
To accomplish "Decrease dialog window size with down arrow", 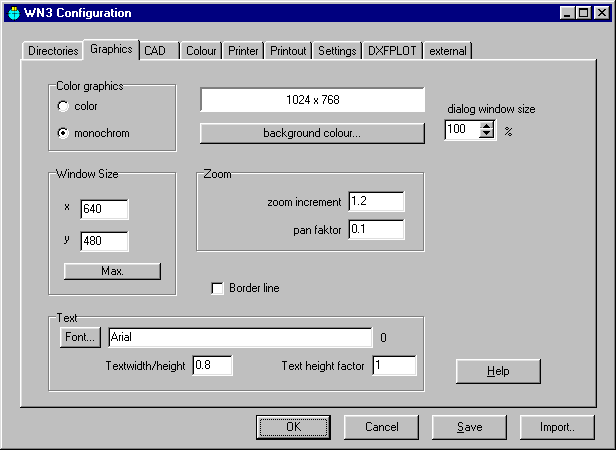I will (487, 135).
